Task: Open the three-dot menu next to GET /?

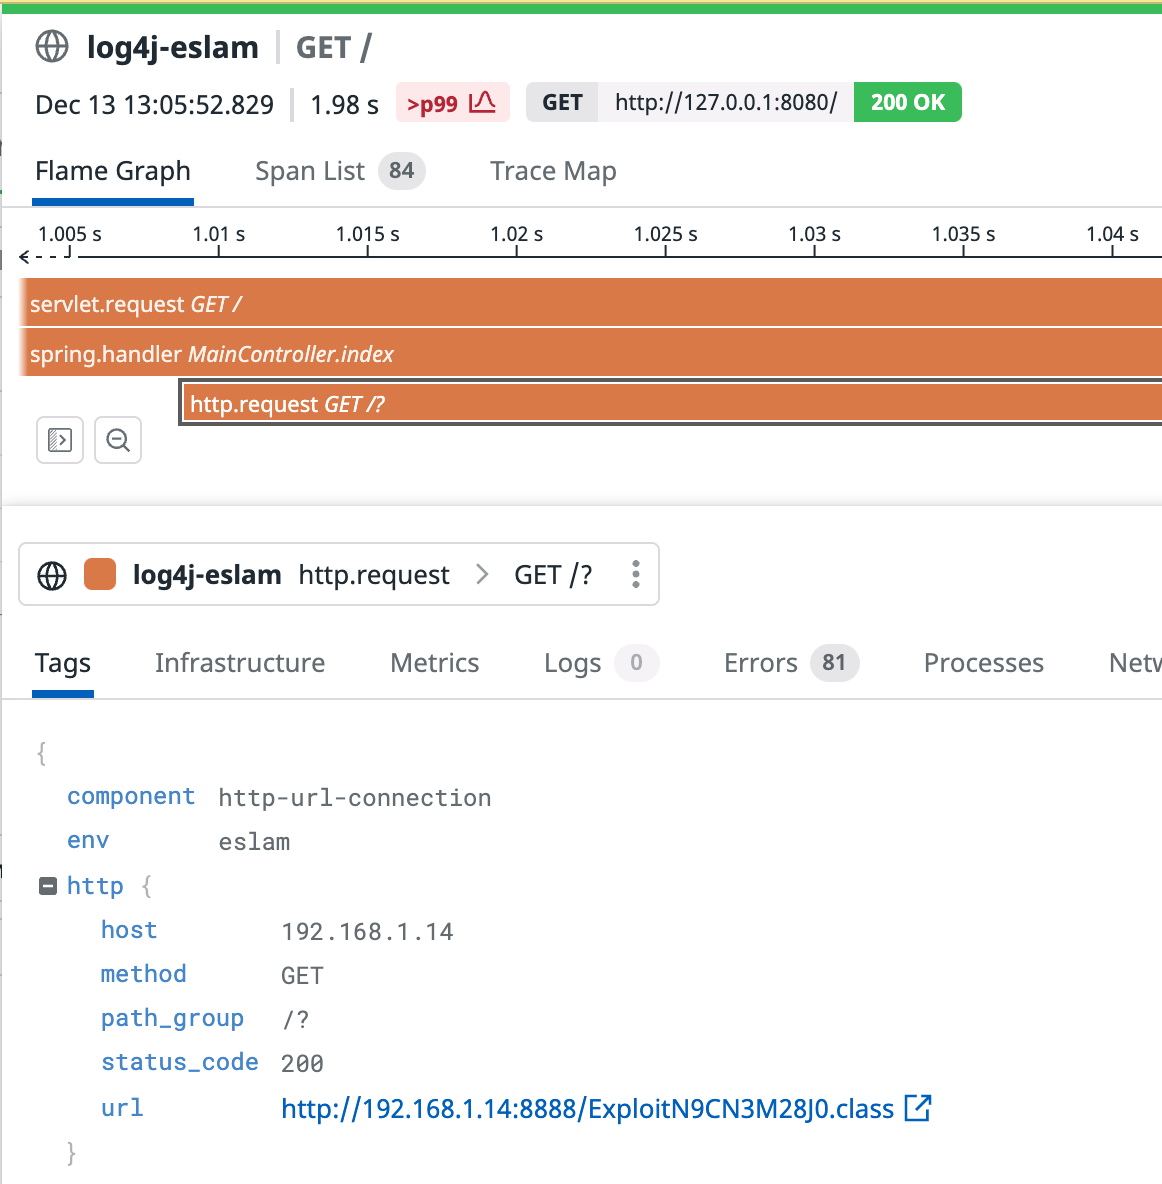Action: tap(635, 574)
